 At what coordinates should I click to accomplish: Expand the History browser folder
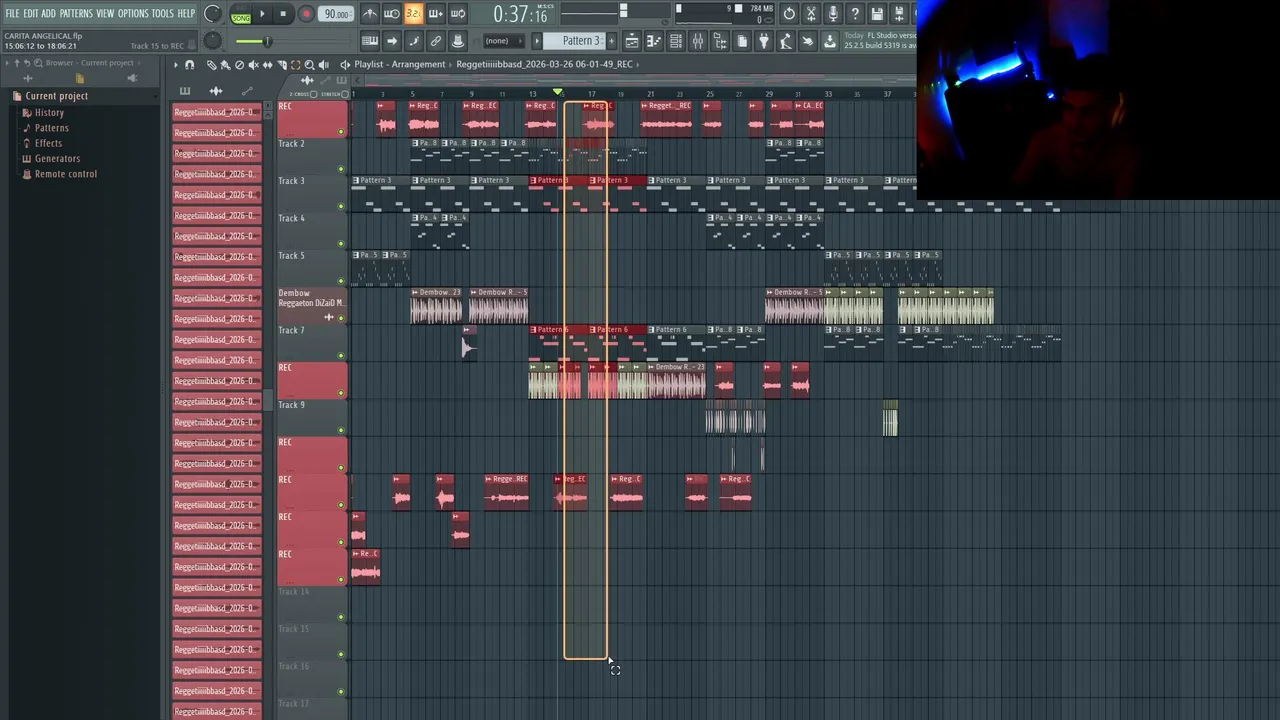click(x=49, y=113)
